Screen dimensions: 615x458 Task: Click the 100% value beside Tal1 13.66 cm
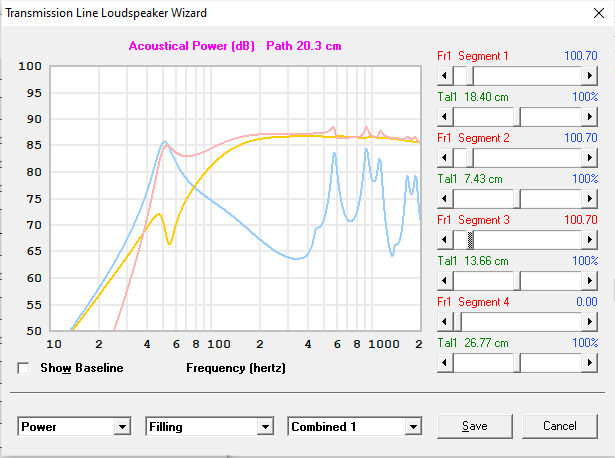coord(585,261)
